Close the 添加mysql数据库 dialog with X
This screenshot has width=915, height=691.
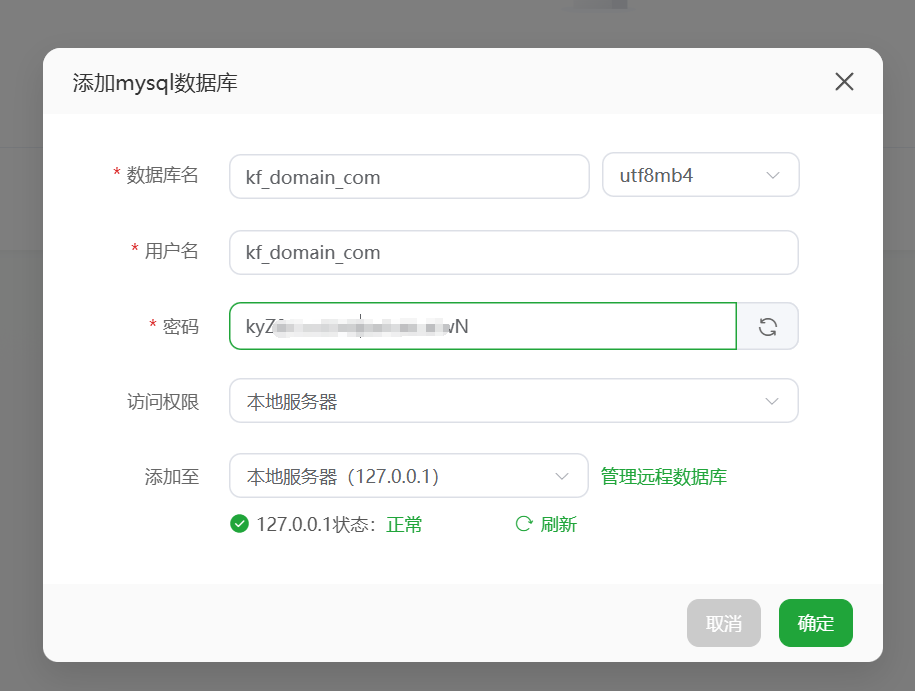pos(844,82)
